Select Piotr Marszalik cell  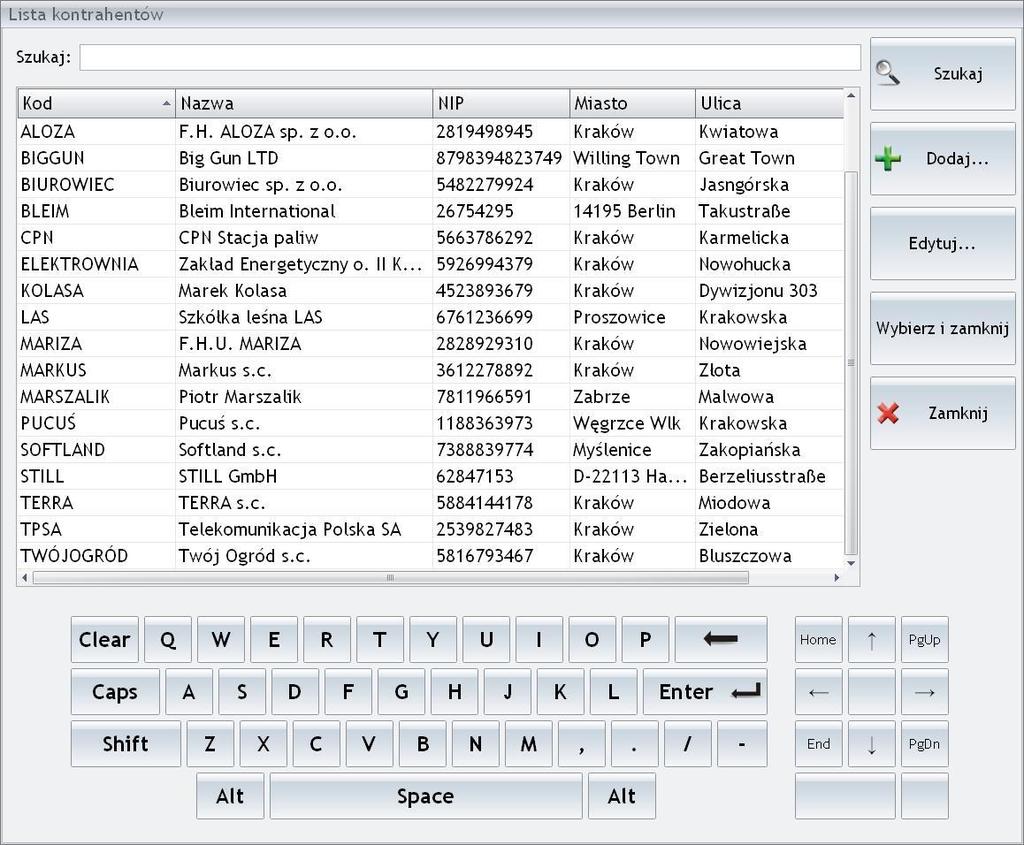(x=304, y=397)
